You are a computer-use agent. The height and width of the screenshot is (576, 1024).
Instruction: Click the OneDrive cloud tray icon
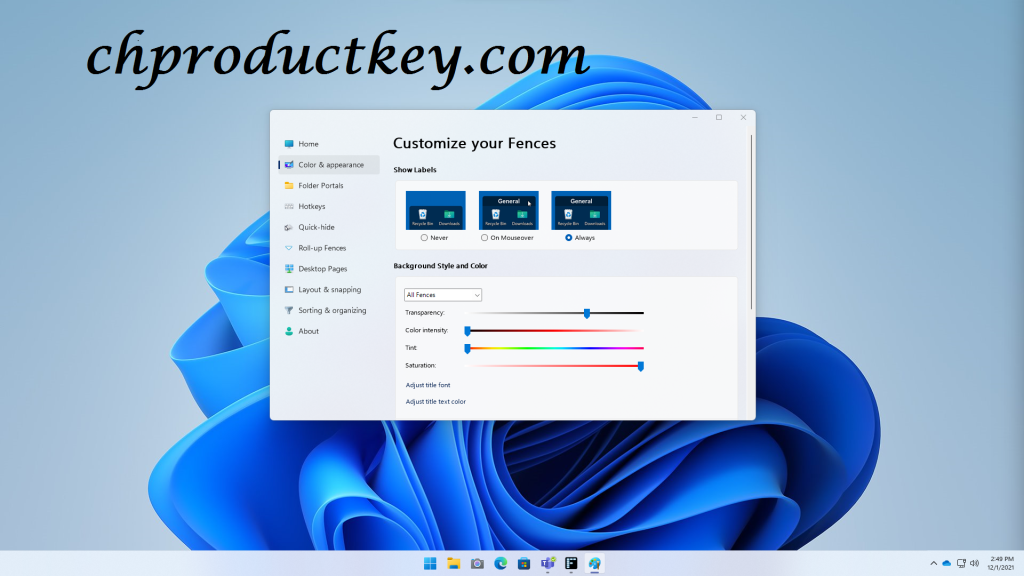click(x=946, y=564)
